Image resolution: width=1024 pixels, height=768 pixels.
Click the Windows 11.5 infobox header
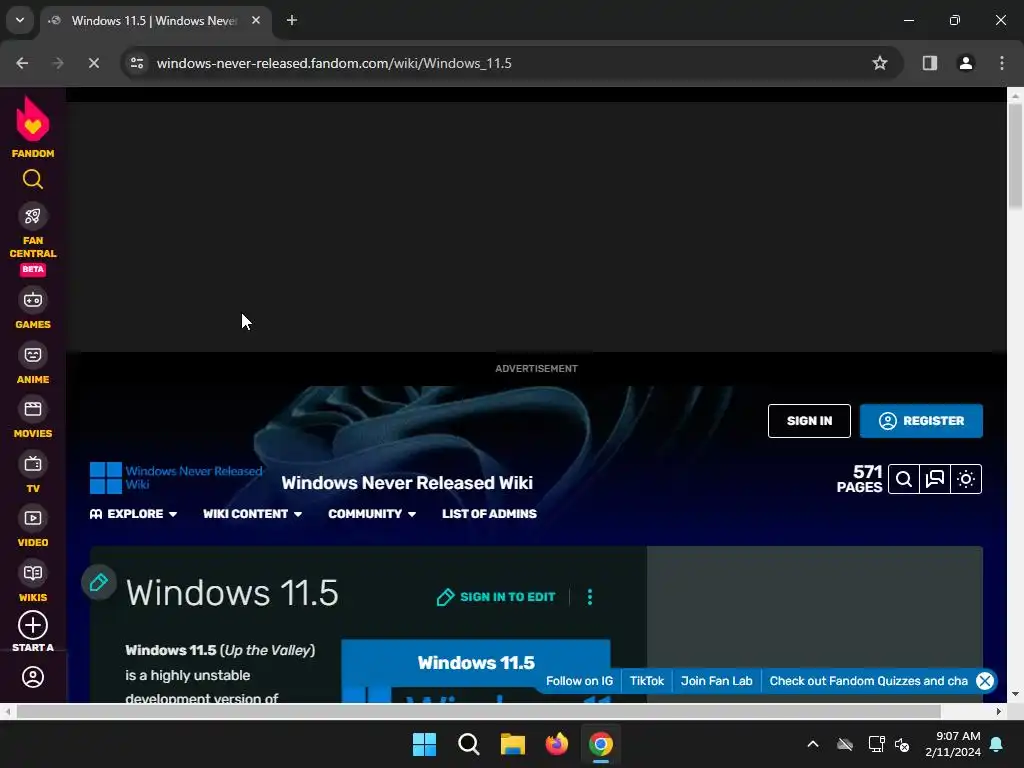pyautogui.click(x=476, y=663)
